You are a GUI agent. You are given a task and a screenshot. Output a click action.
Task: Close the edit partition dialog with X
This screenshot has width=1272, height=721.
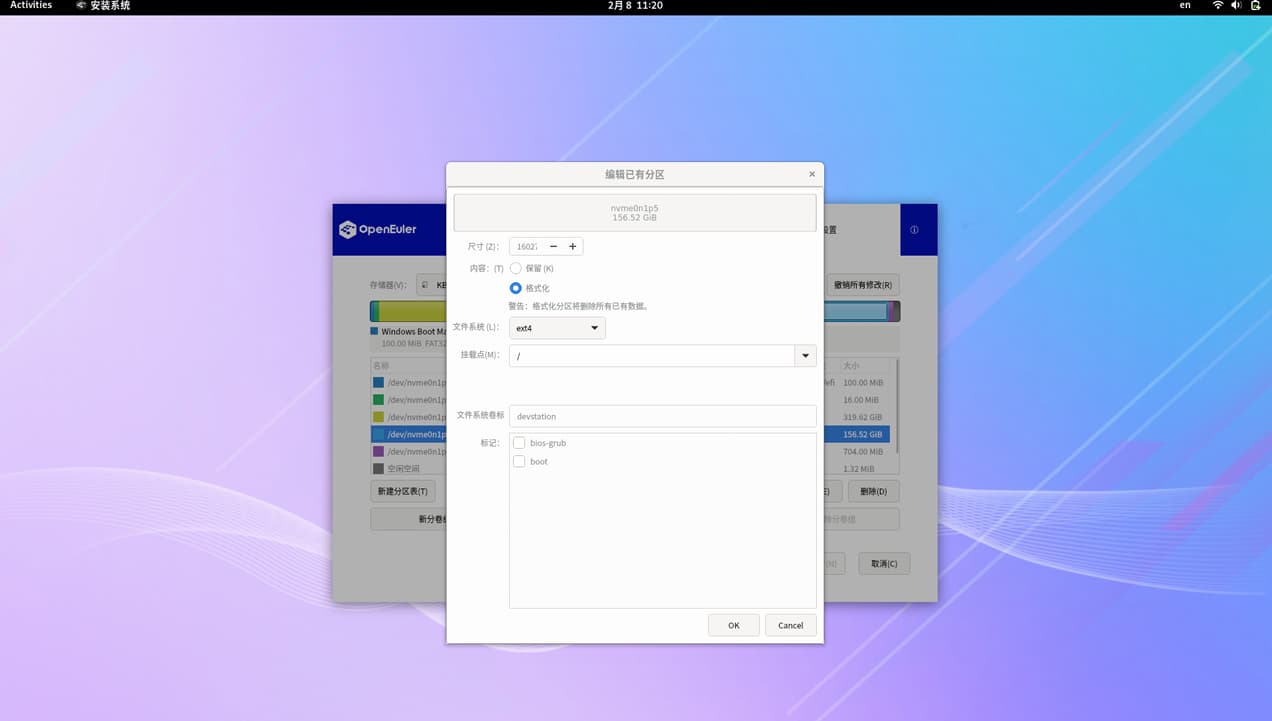pos(811,174)
